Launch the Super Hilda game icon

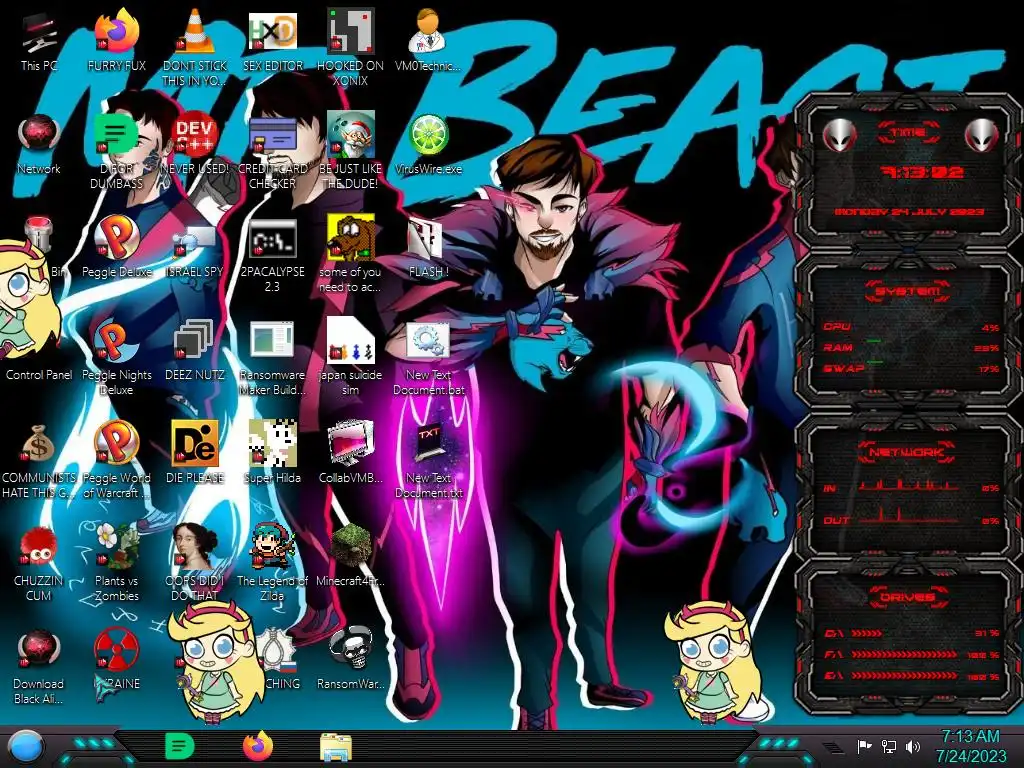pos(272,444)
